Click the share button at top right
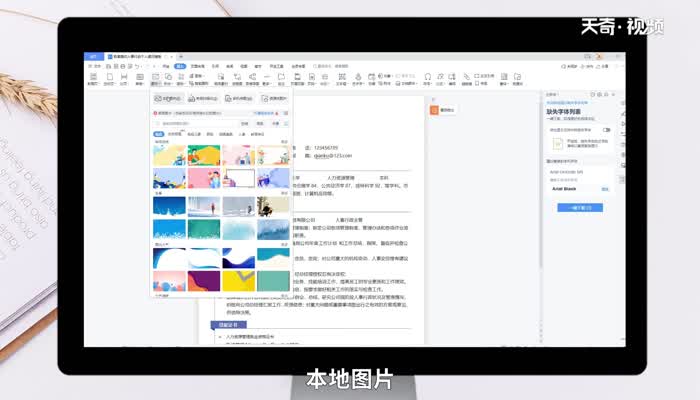The height and width of the screenshot is (400, 700). 603,66
